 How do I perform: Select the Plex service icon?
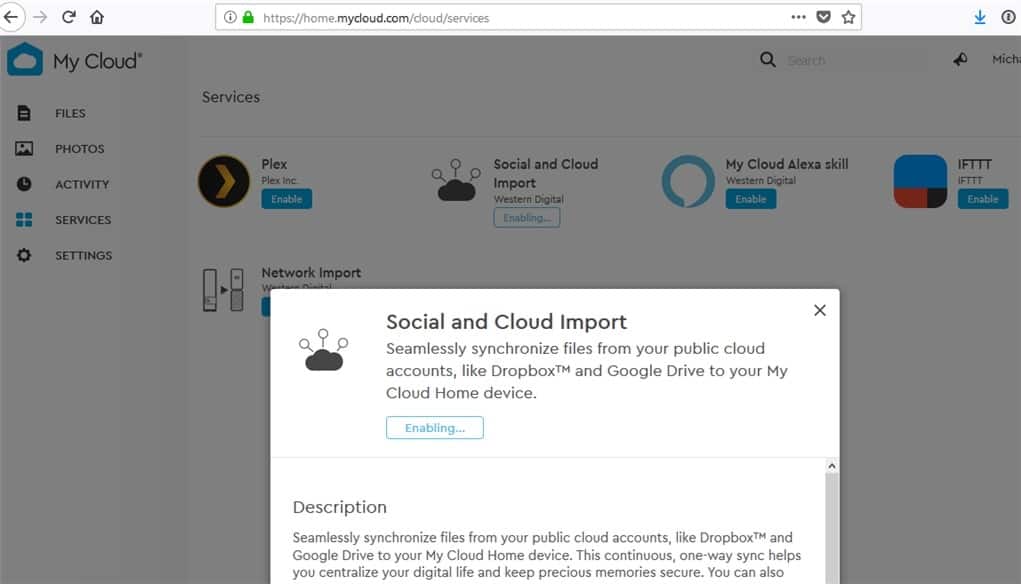[224, 181]
